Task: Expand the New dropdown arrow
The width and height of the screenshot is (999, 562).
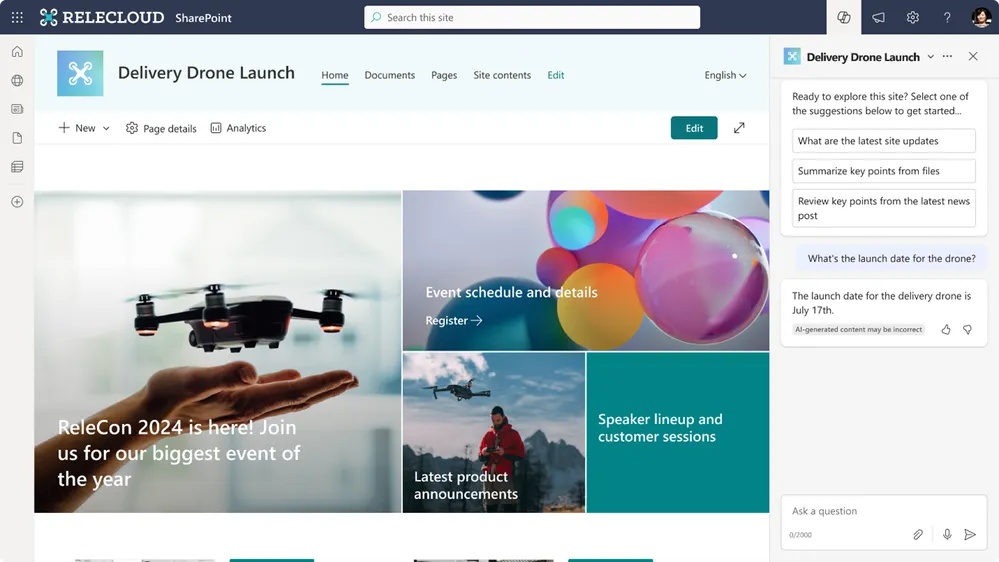Action: point(106,128)
